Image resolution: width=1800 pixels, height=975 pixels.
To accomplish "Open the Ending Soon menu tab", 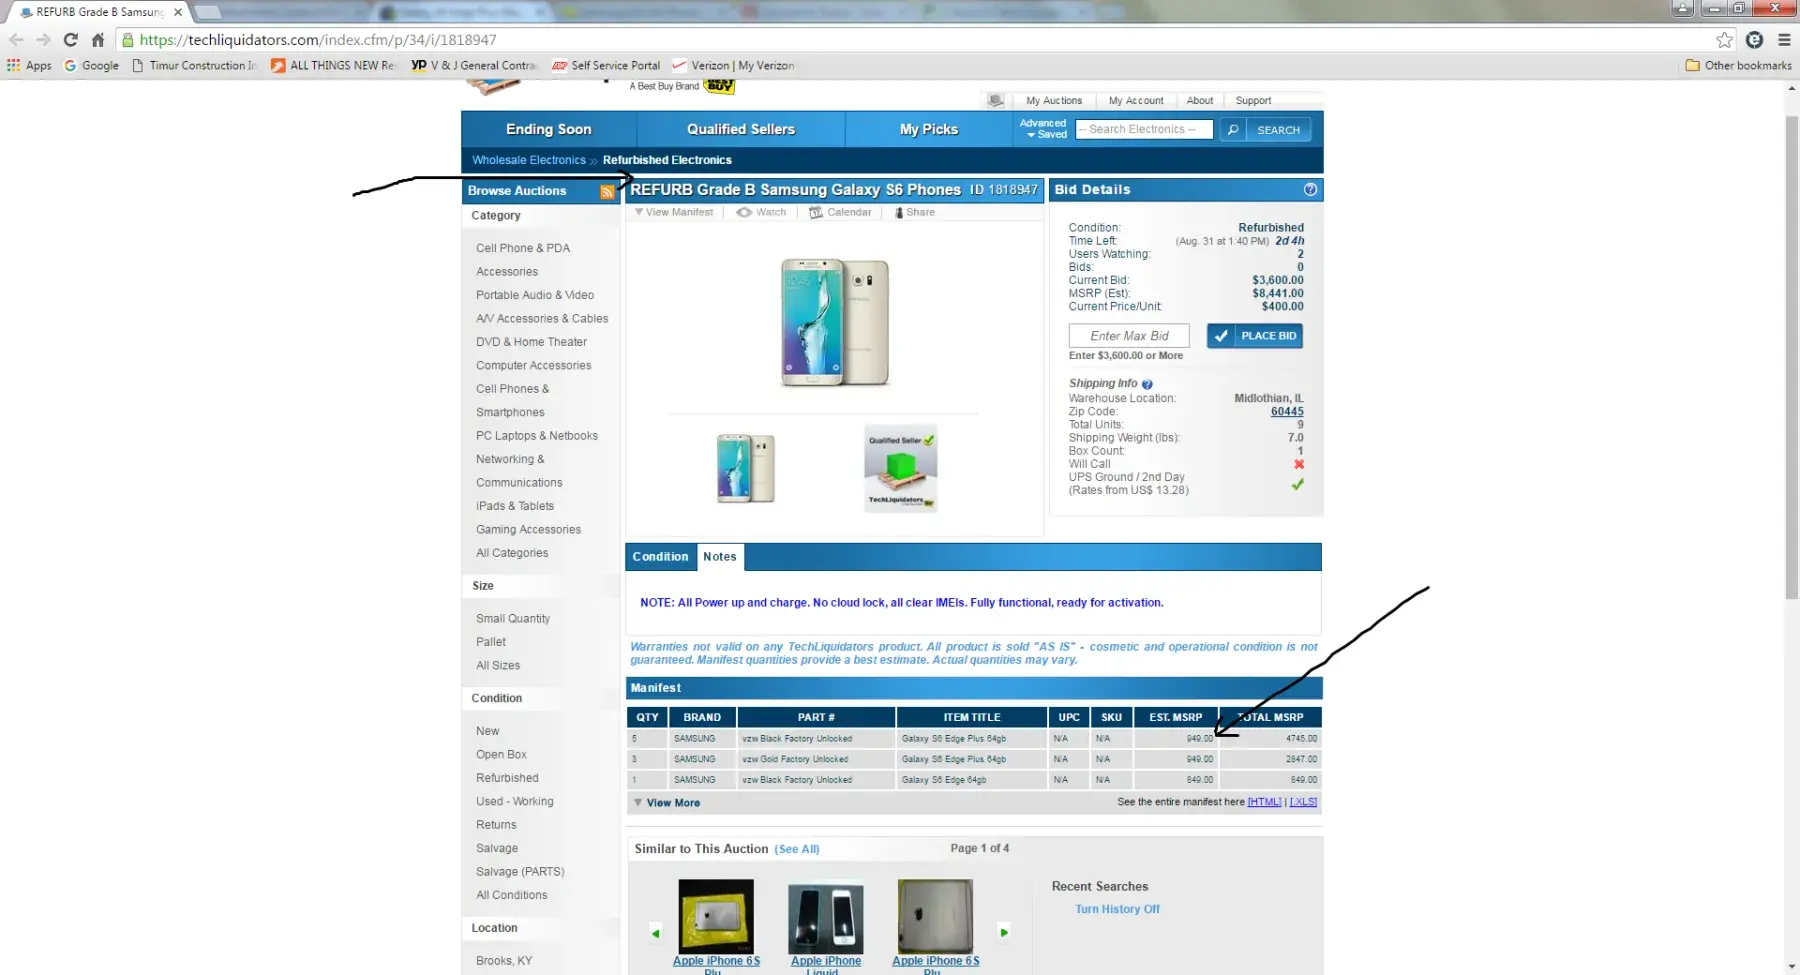I will coord(548,129).
